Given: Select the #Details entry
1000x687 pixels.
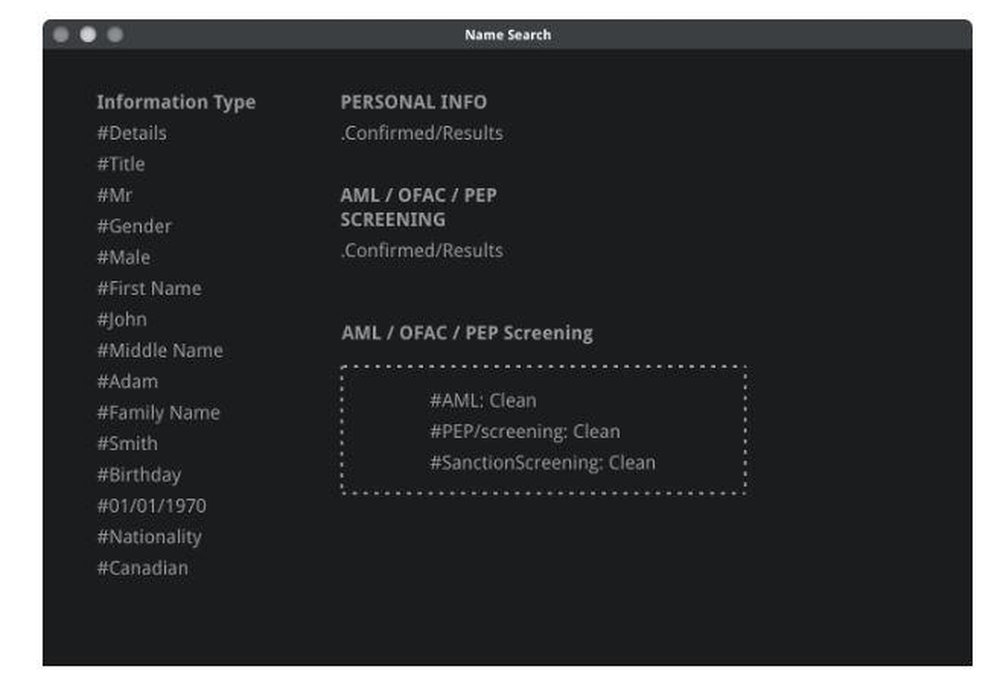Looking at the screenshot, I should (x=131, y=133).
